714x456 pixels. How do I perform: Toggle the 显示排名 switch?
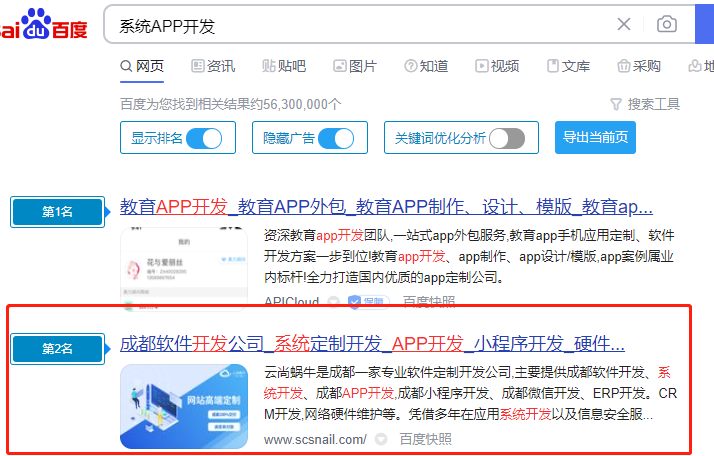[x=204, y=138]
